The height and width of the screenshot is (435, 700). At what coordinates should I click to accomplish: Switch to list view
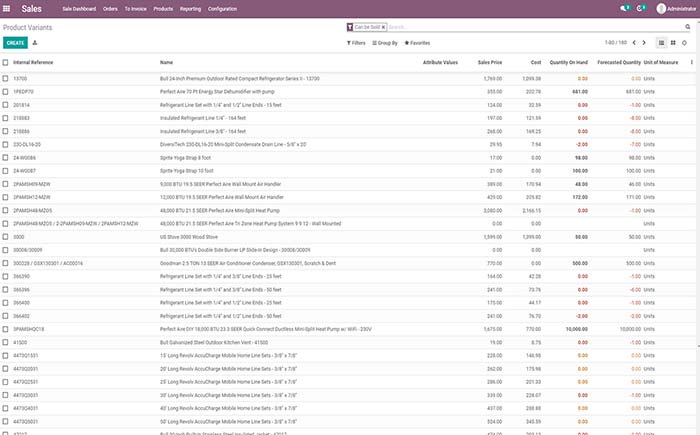pos(661,43)
